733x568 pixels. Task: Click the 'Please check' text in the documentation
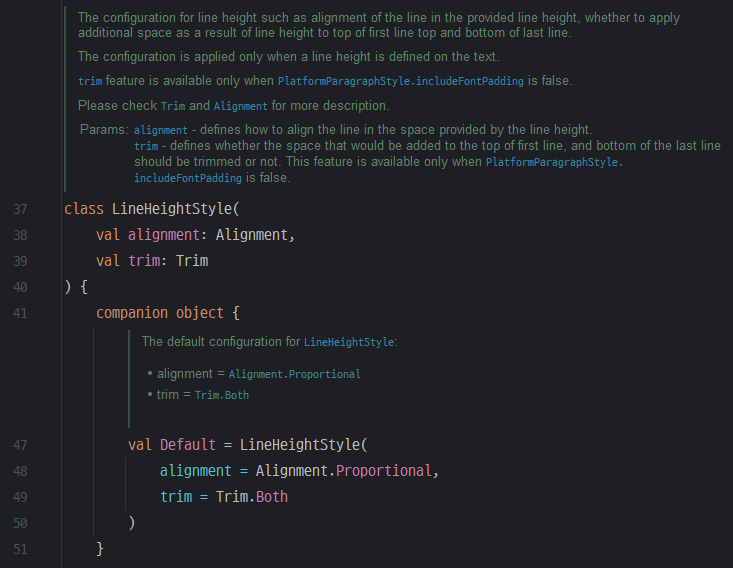pyautogui.click(x=117, y=106)
